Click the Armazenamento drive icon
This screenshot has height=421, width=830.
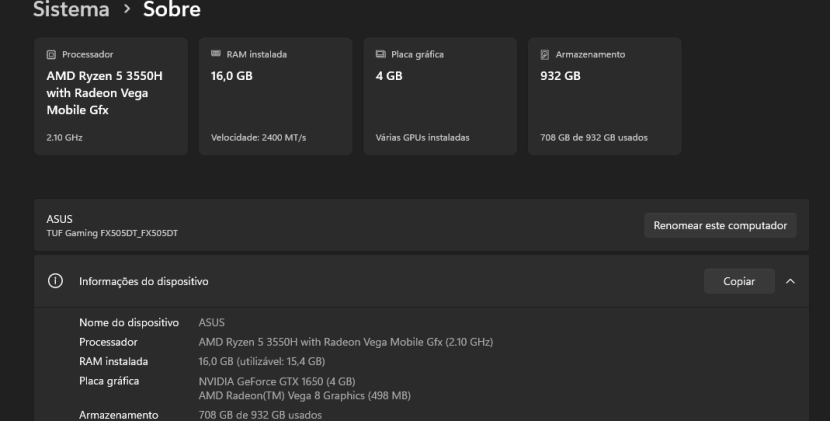[x=545, y=55]
